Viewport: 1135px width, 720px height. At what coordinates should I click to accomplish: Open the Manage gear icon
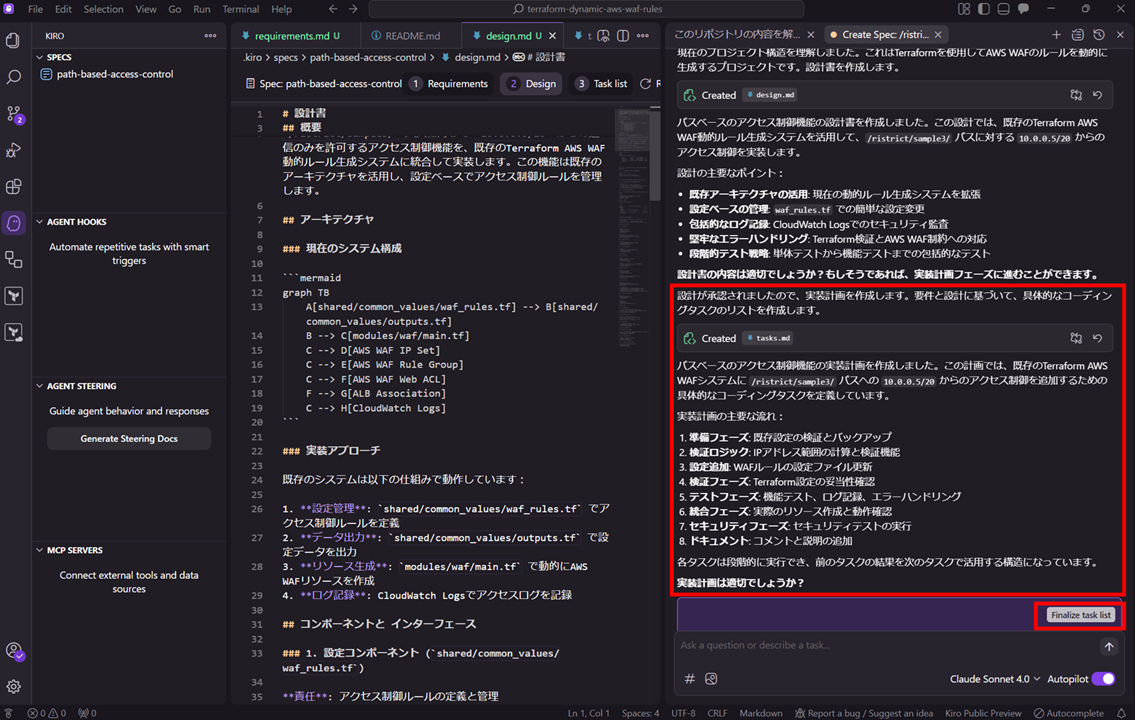click(x=13, y=687)
